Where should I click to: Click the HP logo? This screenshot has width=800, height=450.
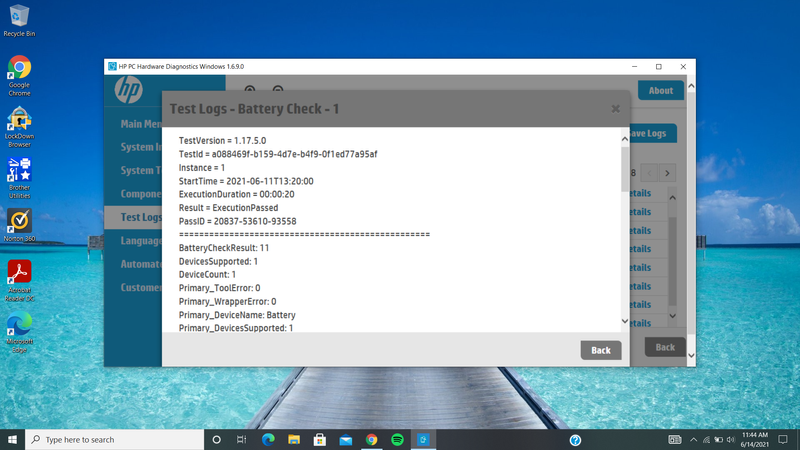[129, 89]
